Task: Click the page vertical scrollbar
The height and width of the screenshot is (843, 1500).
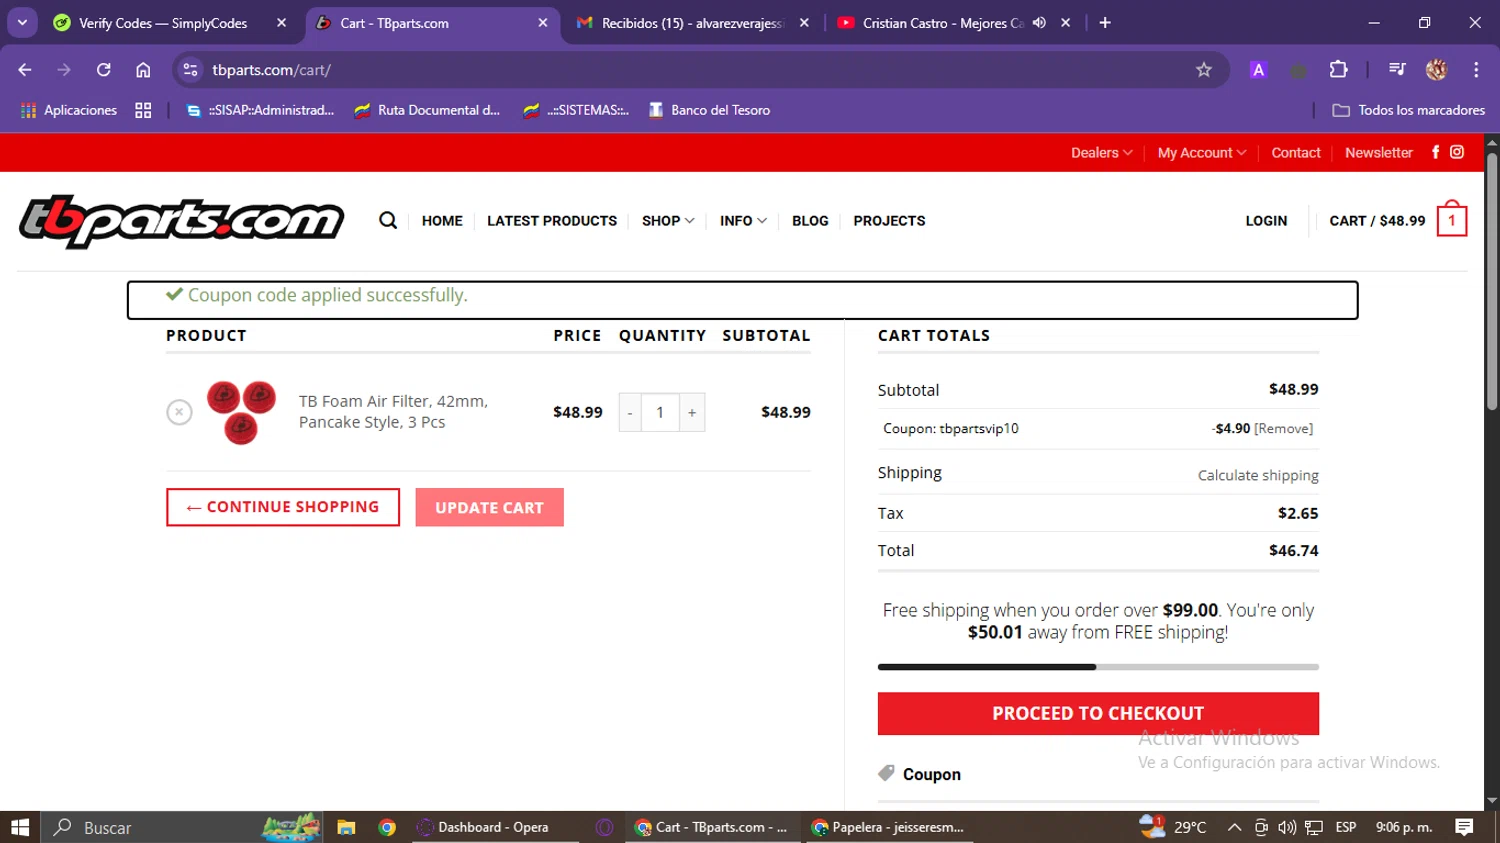Action: (x=1491, y=280)
